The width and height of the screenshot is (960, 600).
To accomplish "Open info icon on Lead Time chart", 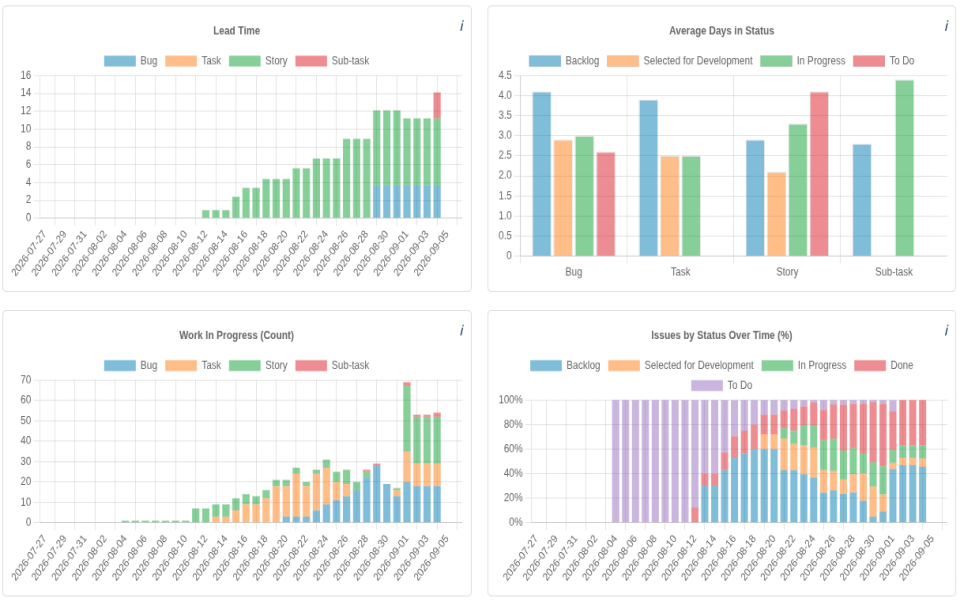I will [462, 26].
